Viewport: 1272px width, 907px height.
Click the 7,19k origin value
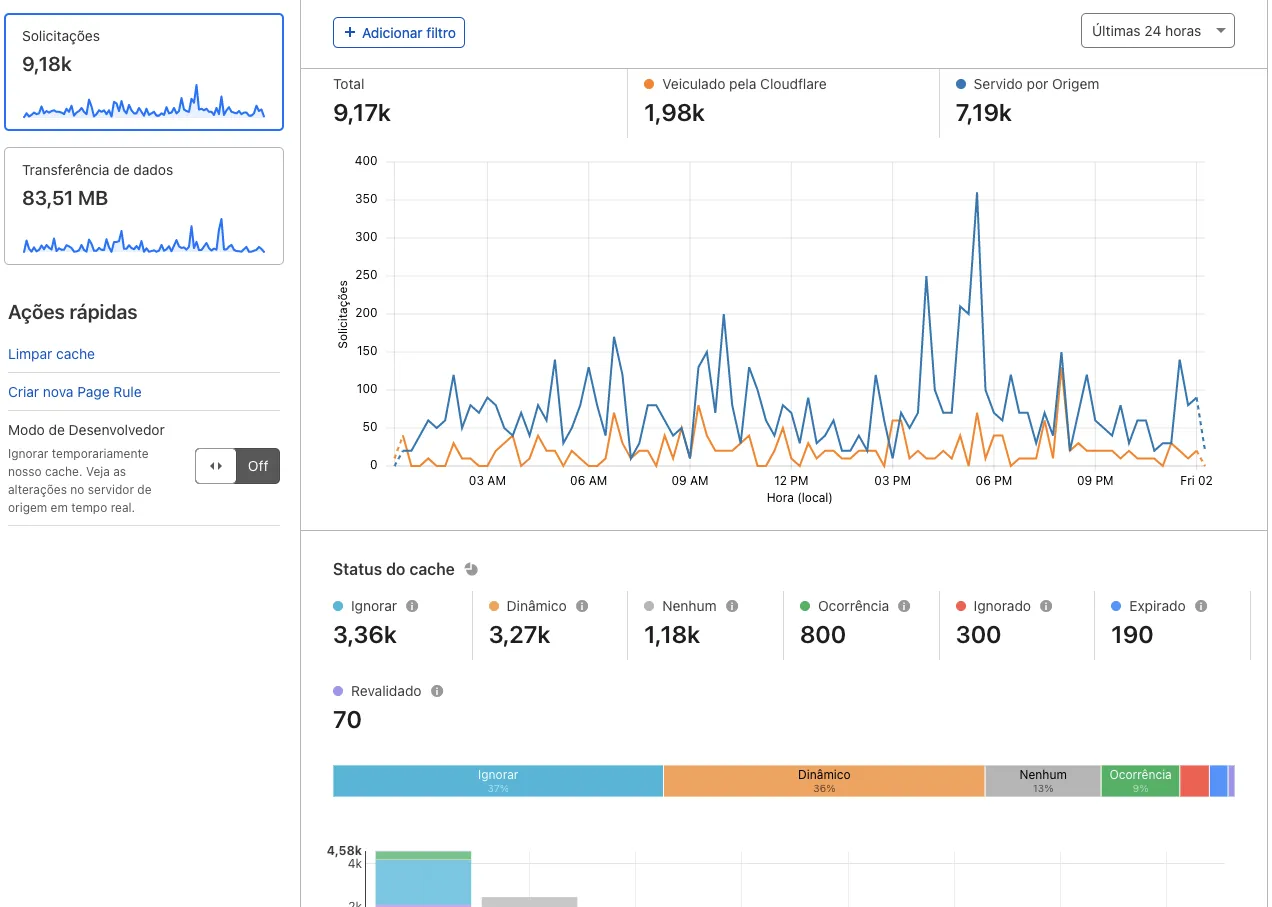(x=984, y=113)
